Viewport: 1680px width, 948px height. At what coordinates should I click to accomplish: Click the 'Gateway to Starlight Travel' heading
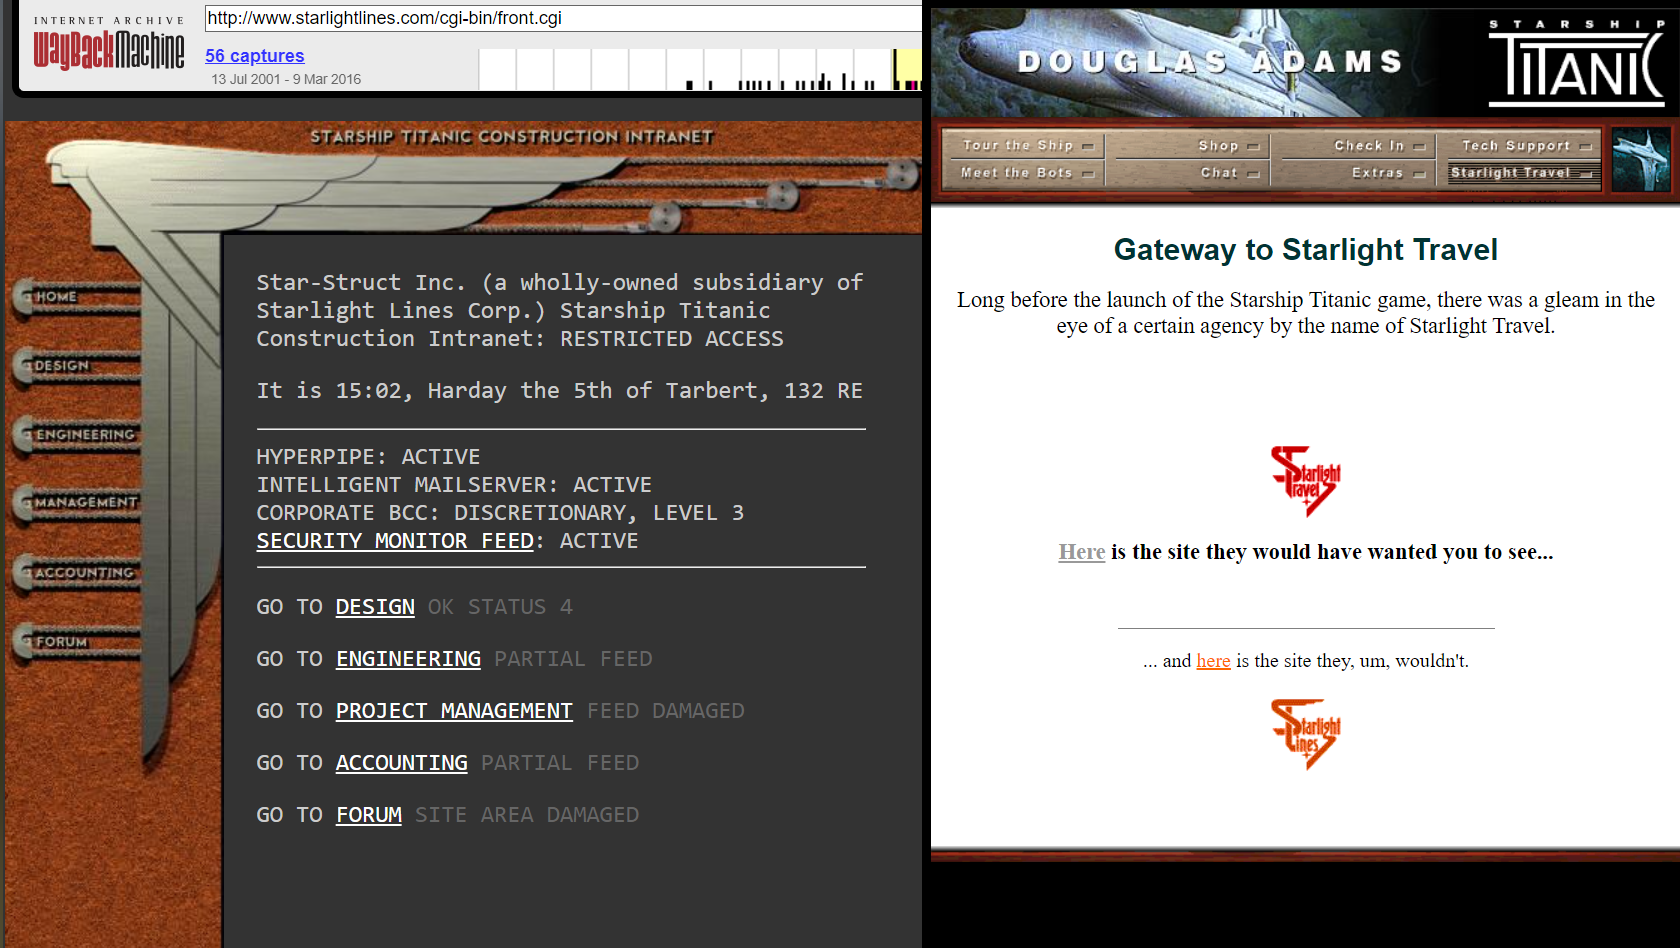click(1306, 250)
